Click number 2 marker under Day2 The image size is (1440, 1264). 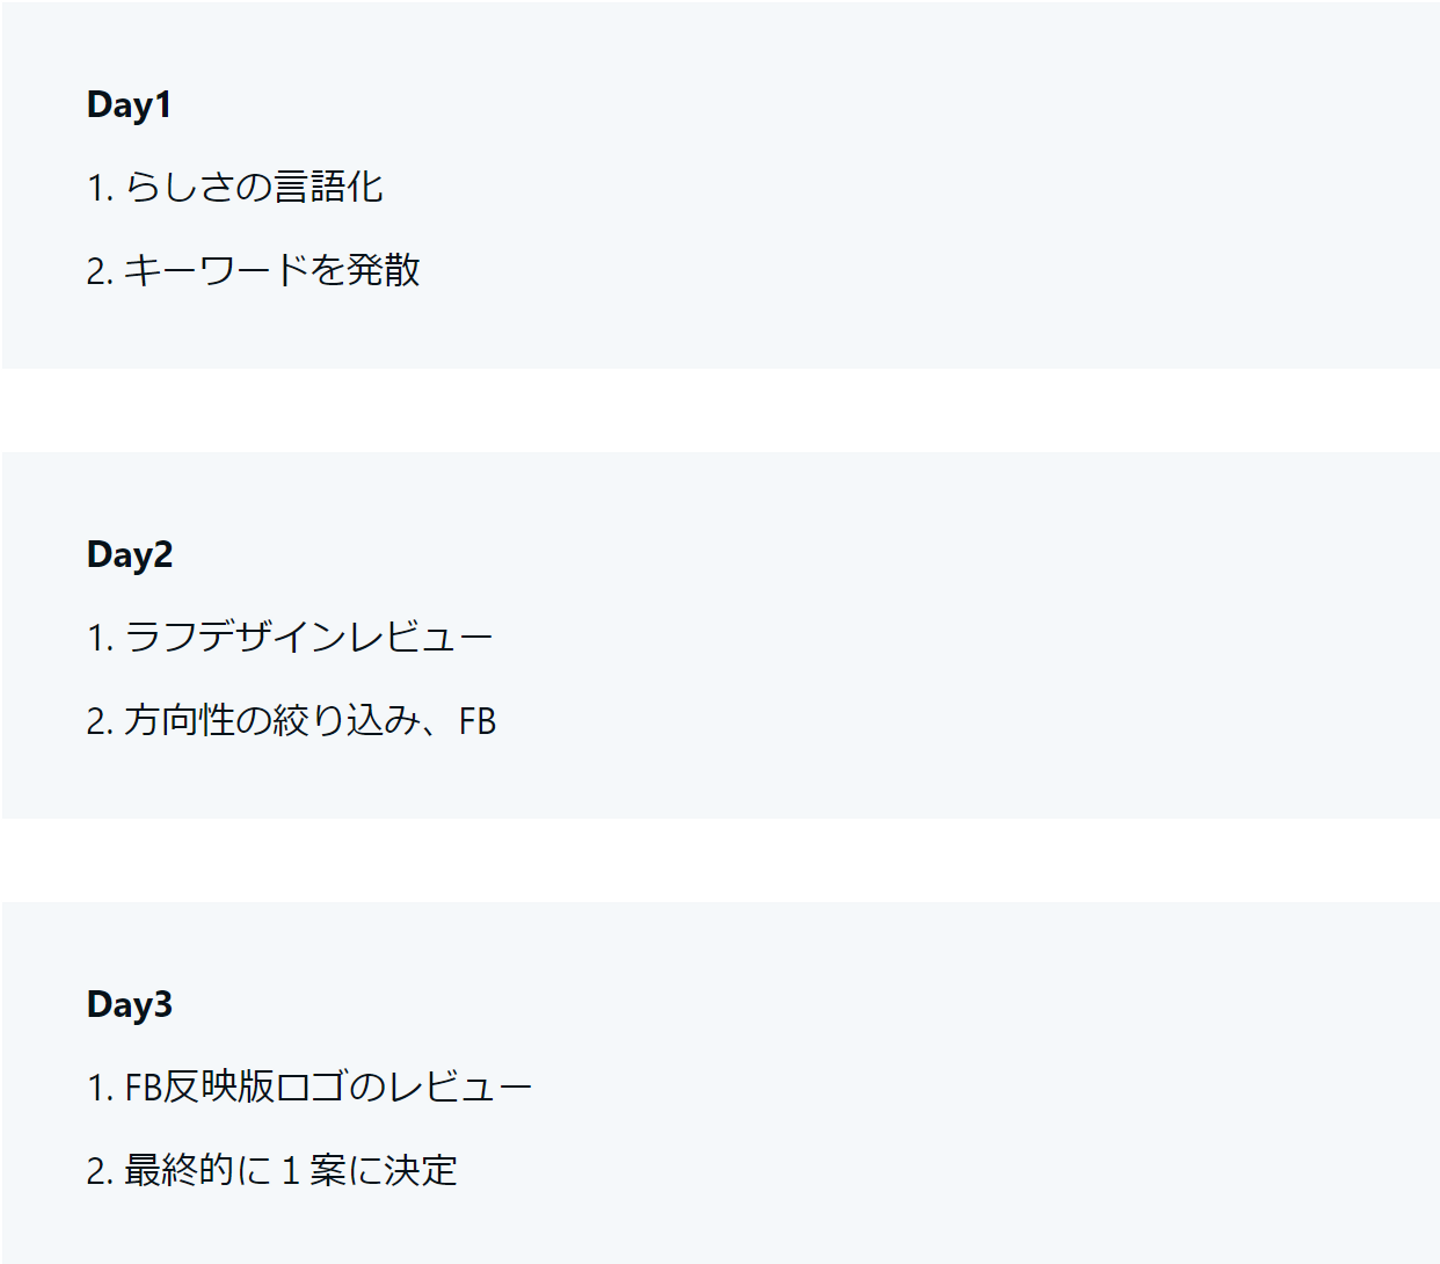click(x=99, y=722)
